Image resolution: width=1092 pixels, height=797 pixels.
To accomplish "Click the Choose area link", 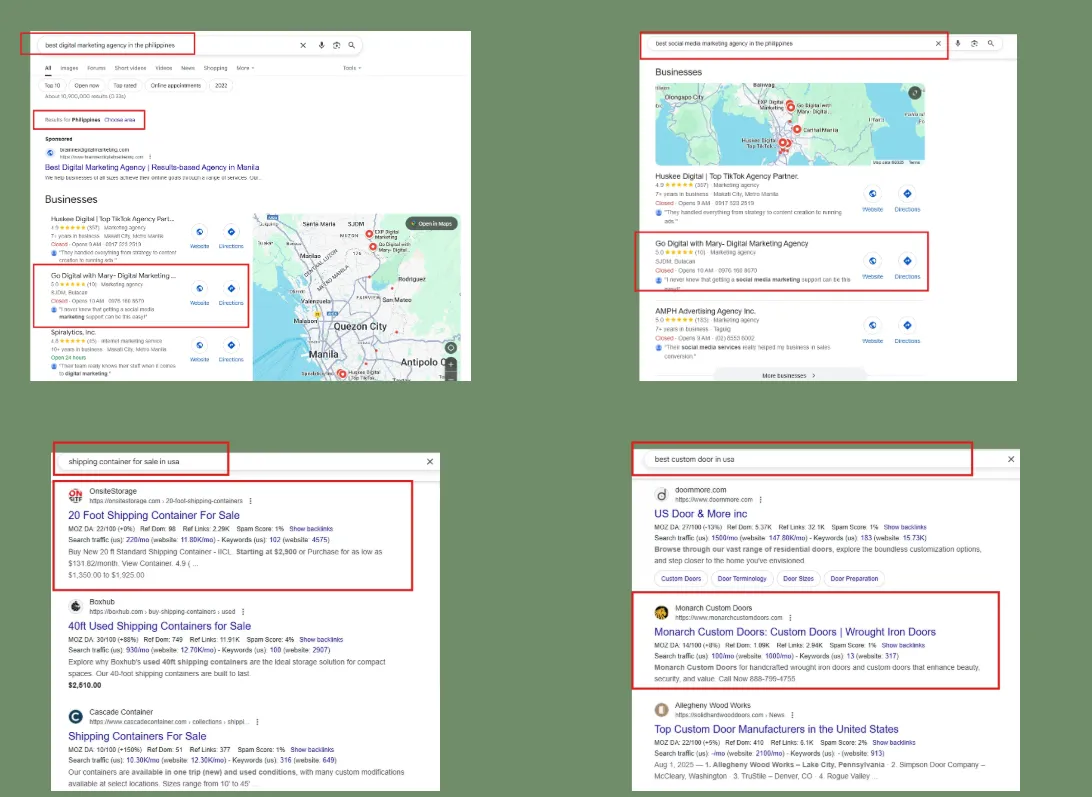I will pyautogui.click(x=120, y=120).
